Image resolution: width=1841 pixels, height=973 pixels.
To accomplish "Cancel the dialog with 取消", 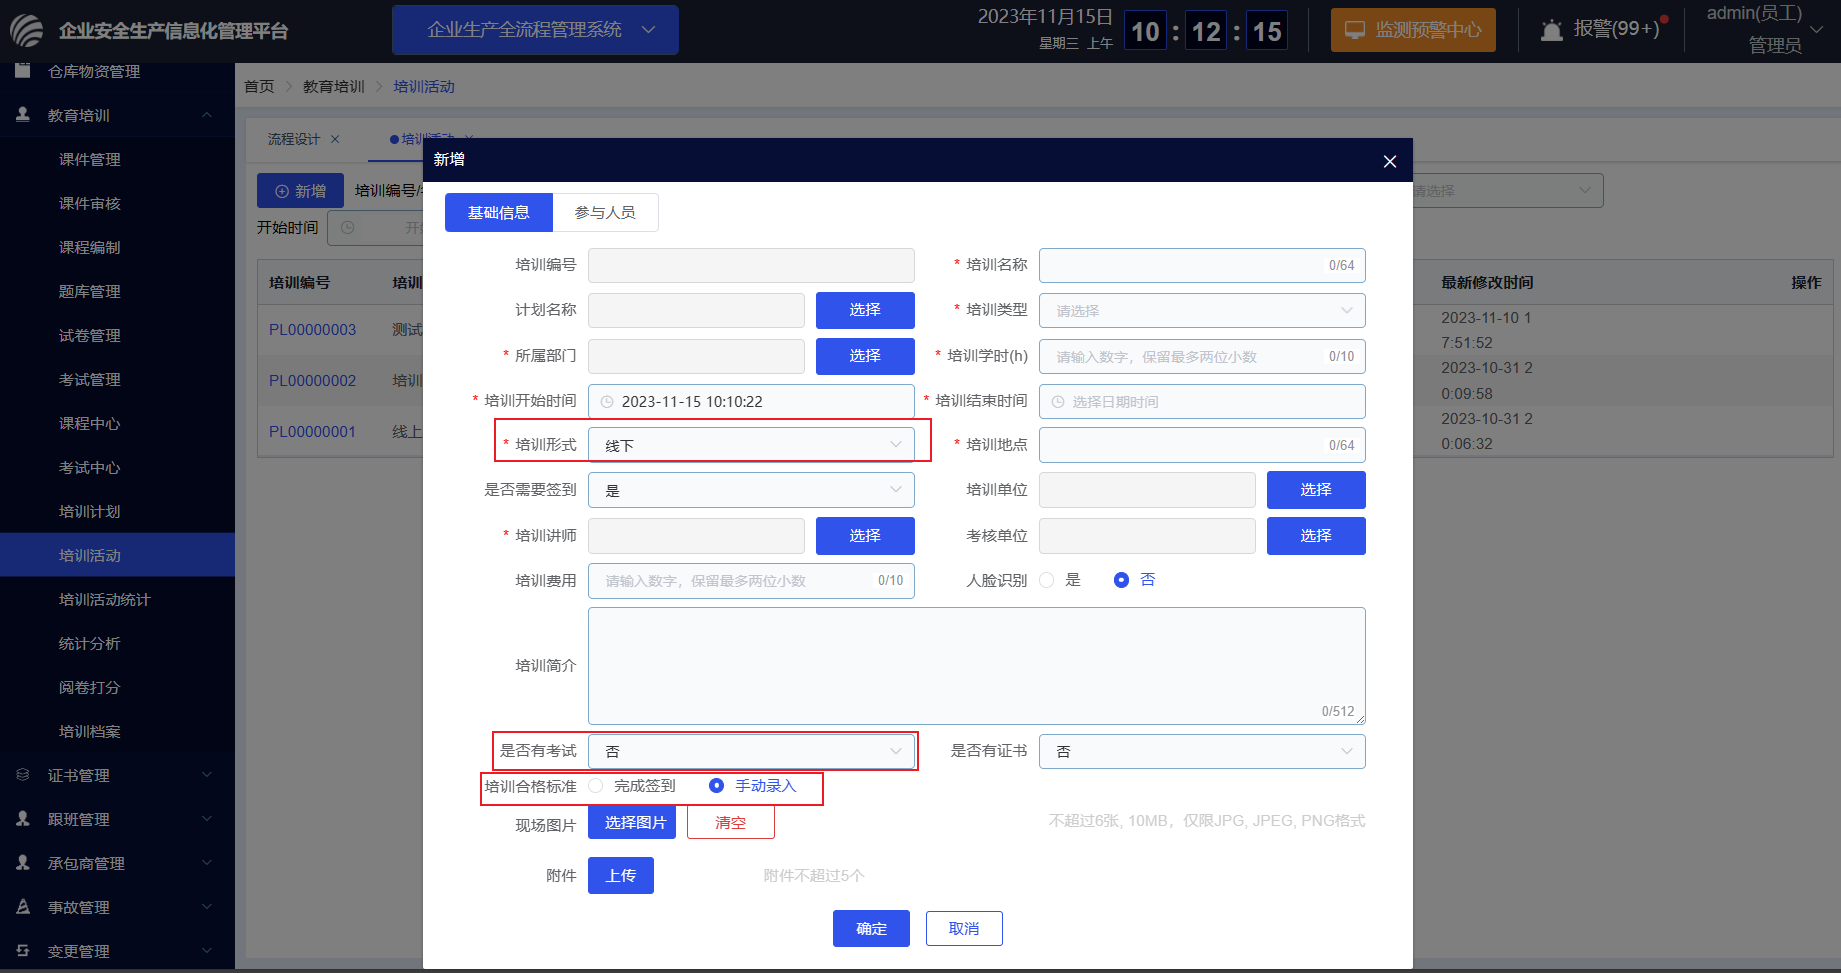I will click(964, 929).
